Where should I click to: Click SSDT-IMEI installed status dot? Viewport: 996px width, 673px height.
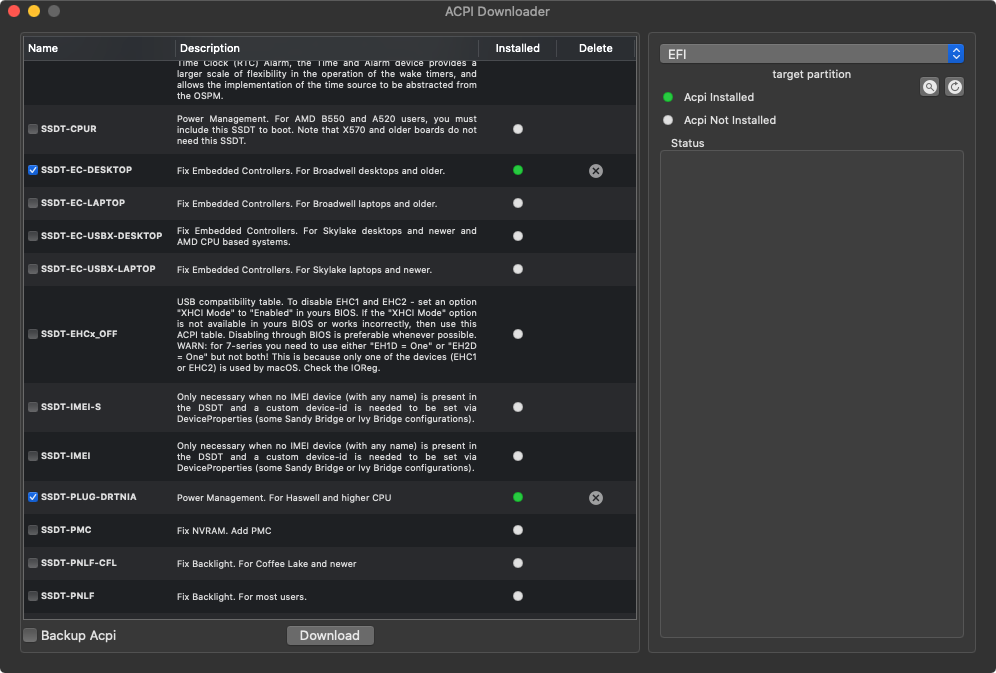coord(518,456)
